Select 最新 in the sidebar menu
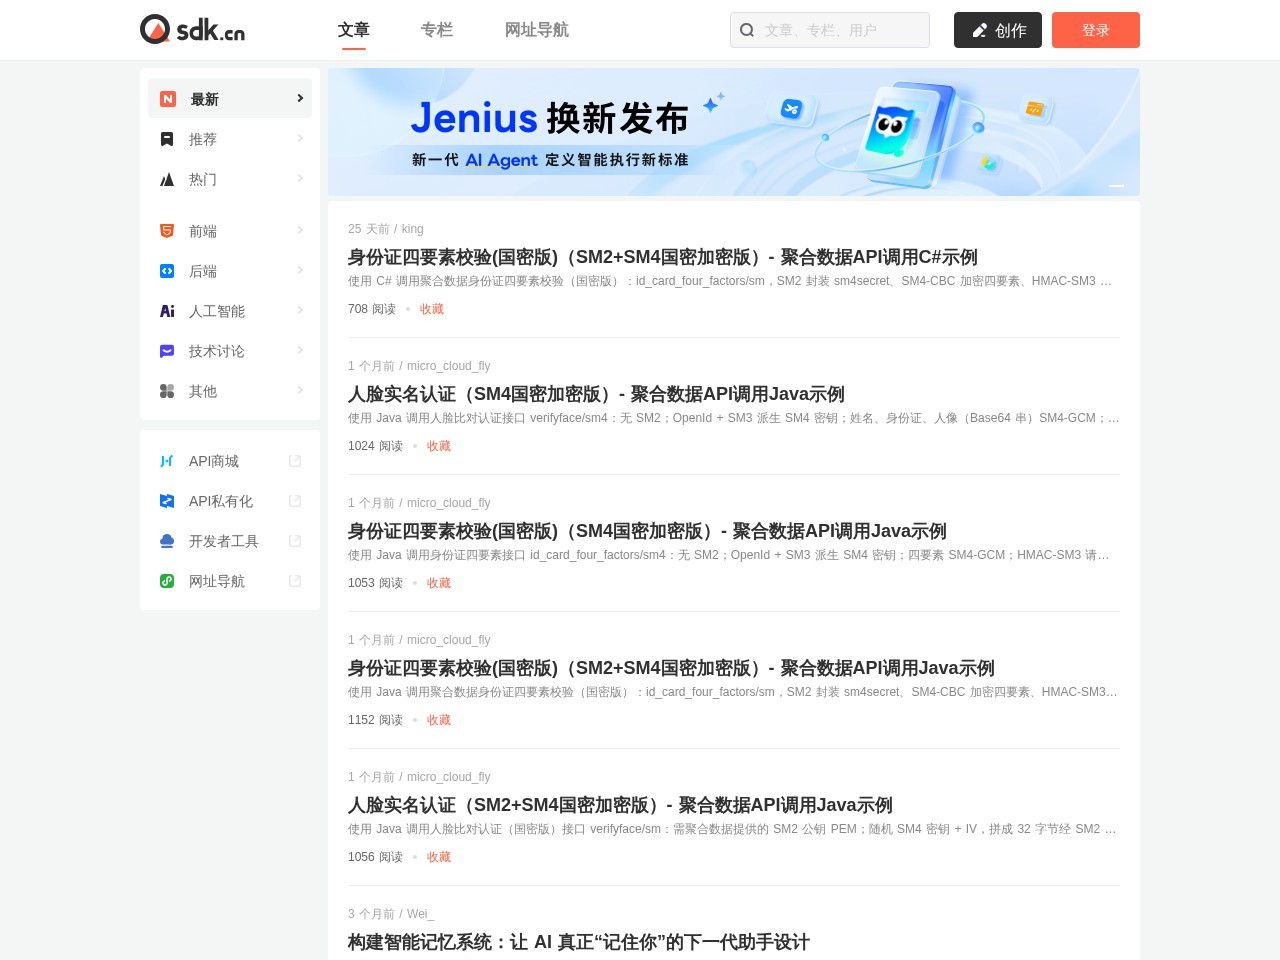1280x960 pixels. point(230,99)
